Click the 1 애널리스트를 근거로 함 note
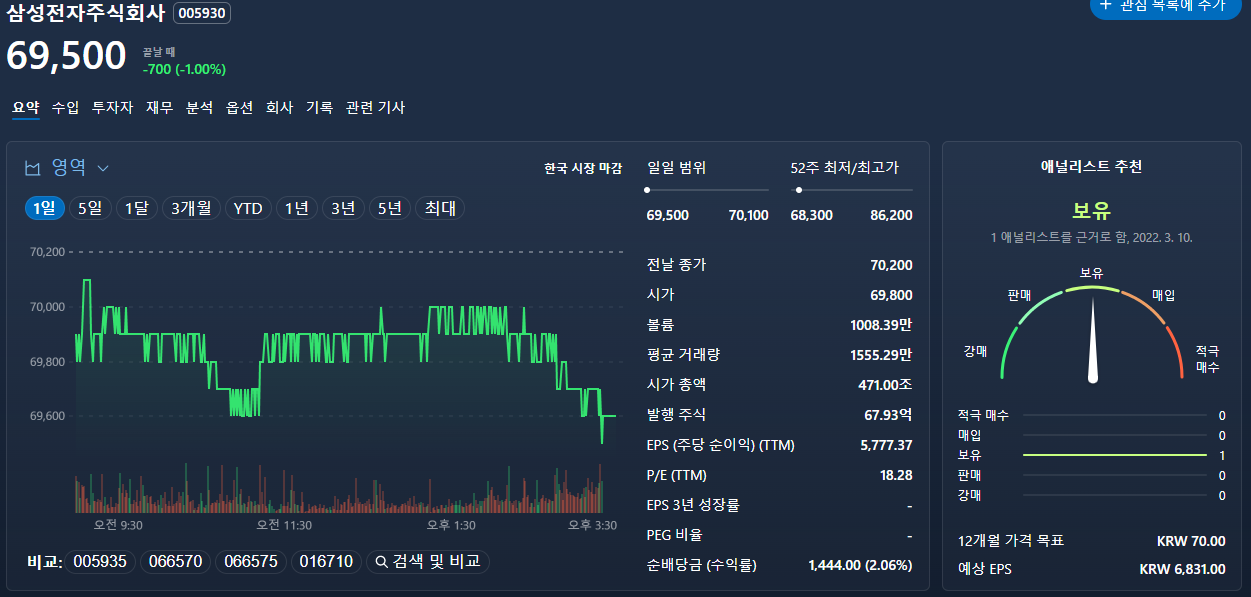 [1092, 238]
